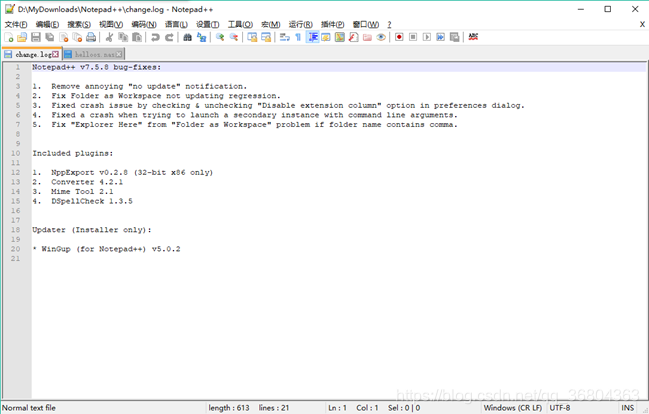Click the 'Updater (Installer only):' line
This screenshot has width=649, height=414.
tap(92, 230)
